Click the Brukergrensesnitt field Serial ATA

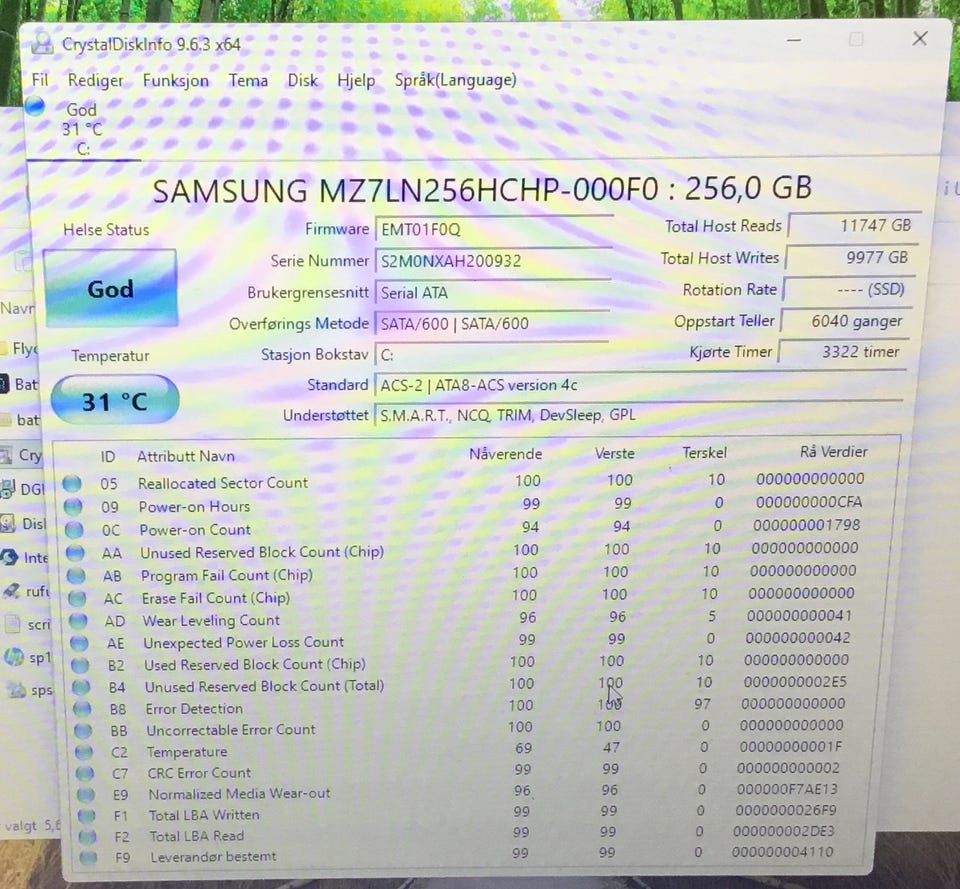[x=493, y=293]
